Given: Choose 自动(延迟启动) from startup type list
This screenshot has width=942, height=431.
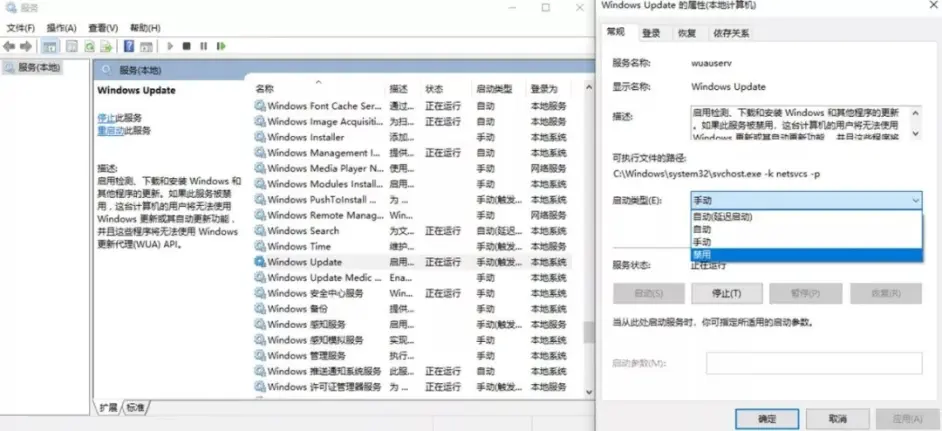Looking at the screenshot, I should (806, 217).
